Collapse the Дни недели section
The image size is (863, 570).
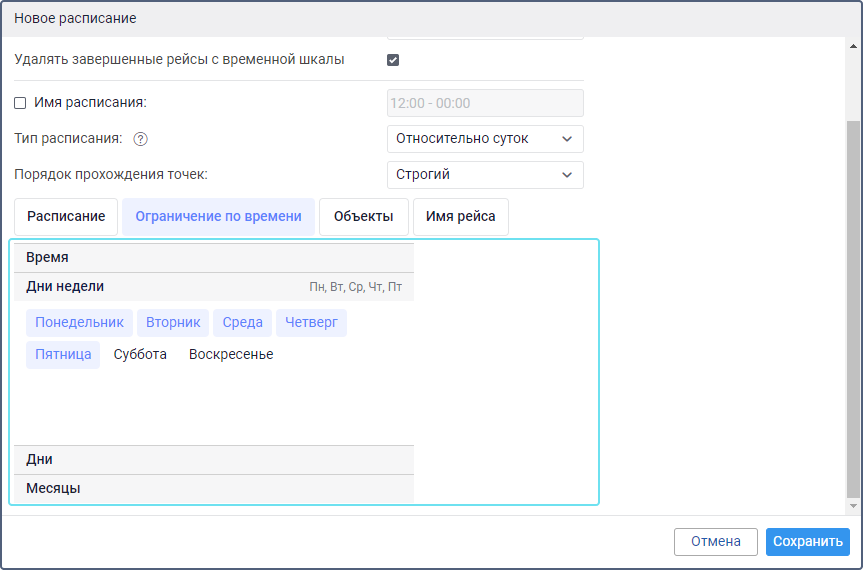pyautogui.click(x=214, y=287)
